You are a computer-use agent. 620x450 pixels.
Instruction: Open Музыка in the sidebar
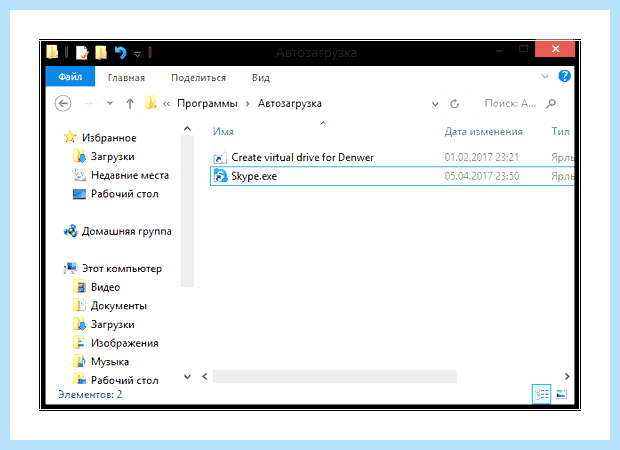pyautogui.click(x=110, y=361)
